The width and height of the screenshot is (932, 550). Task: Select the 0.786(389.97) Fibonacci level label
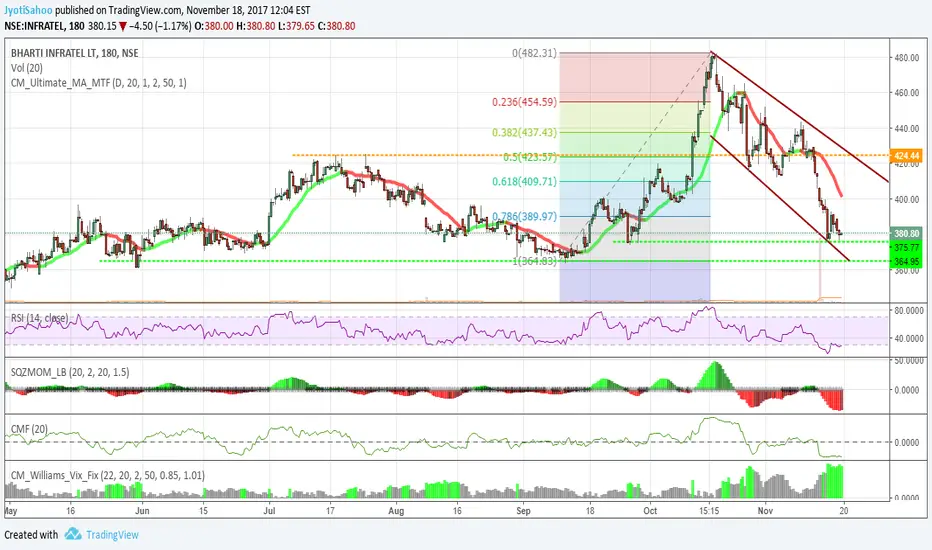tap(524, 216)
